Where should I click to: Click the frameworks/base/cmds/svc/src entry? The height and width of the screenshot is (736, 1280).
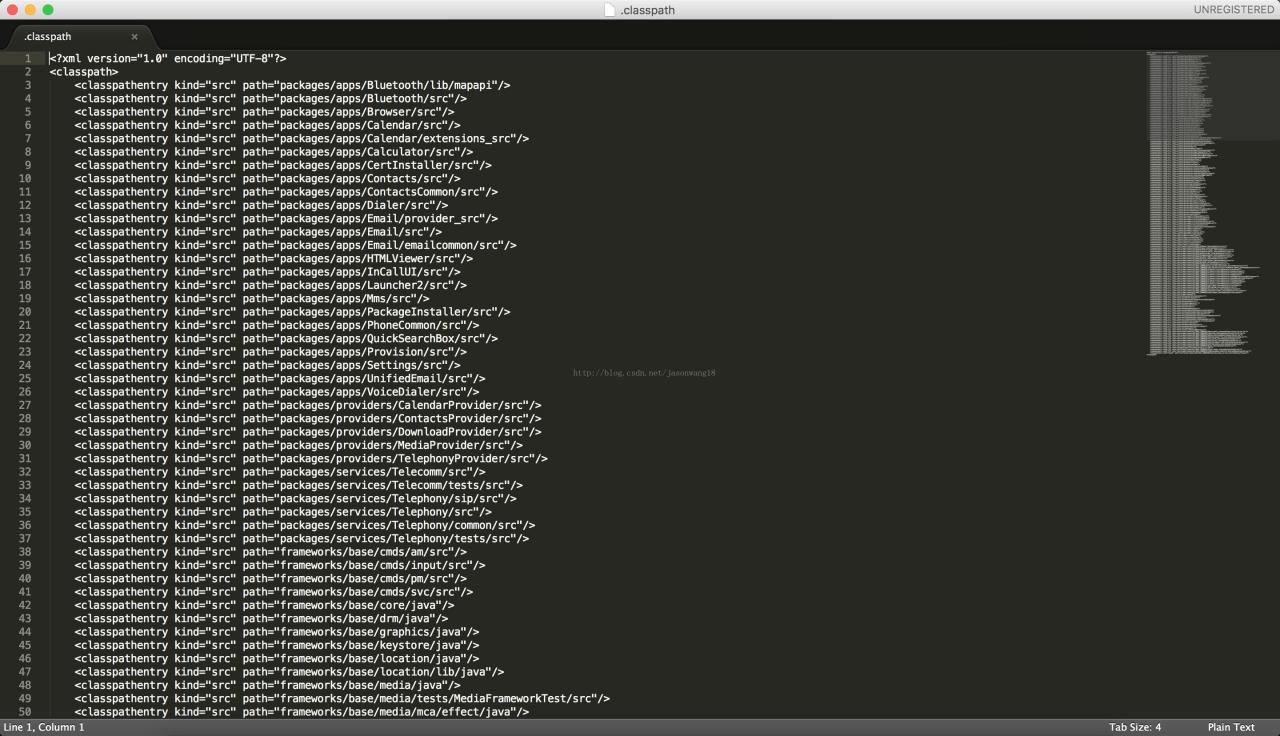click(273, 592)
